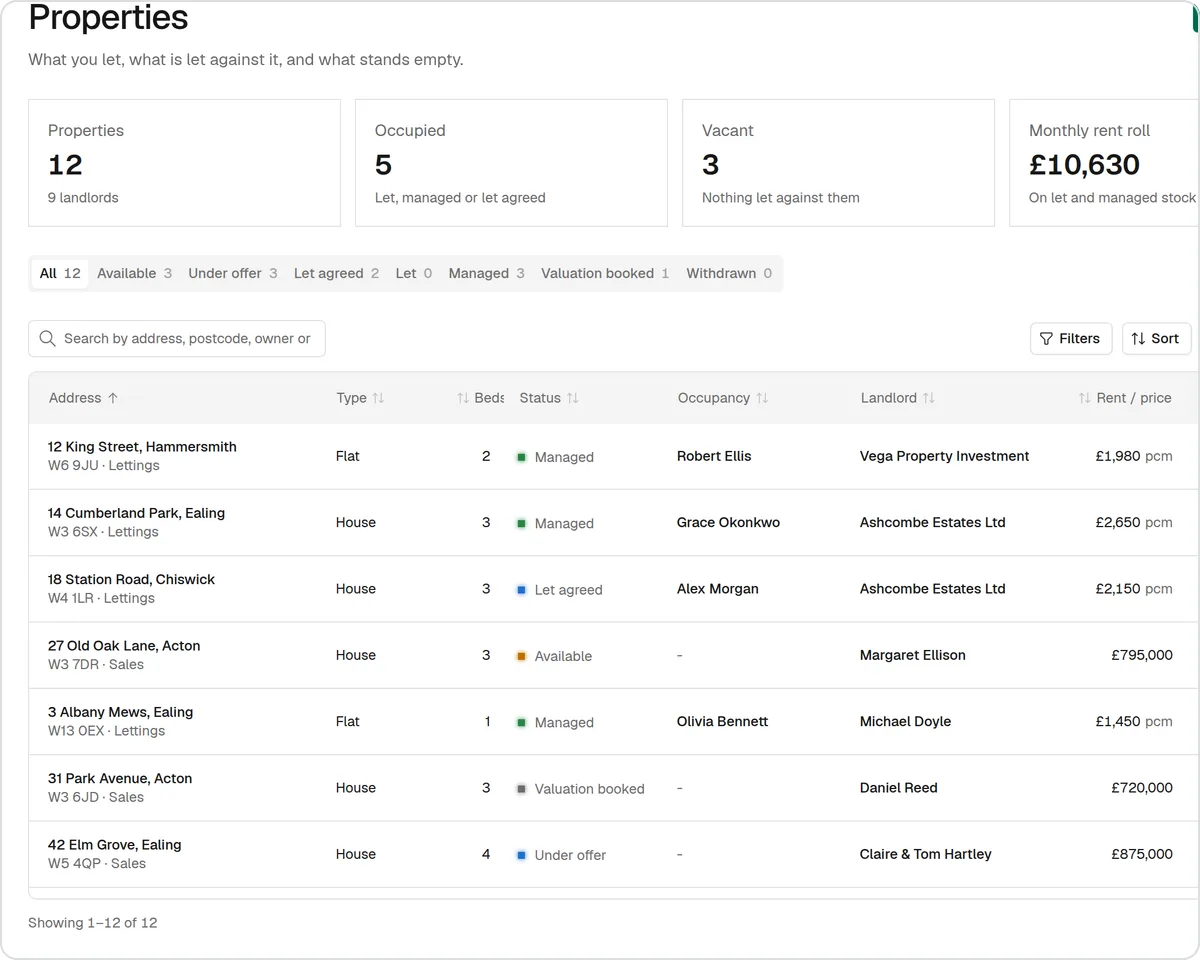Click the funnel icon in Filters
1200x960 pixels.
click(x=1046, y=339)
